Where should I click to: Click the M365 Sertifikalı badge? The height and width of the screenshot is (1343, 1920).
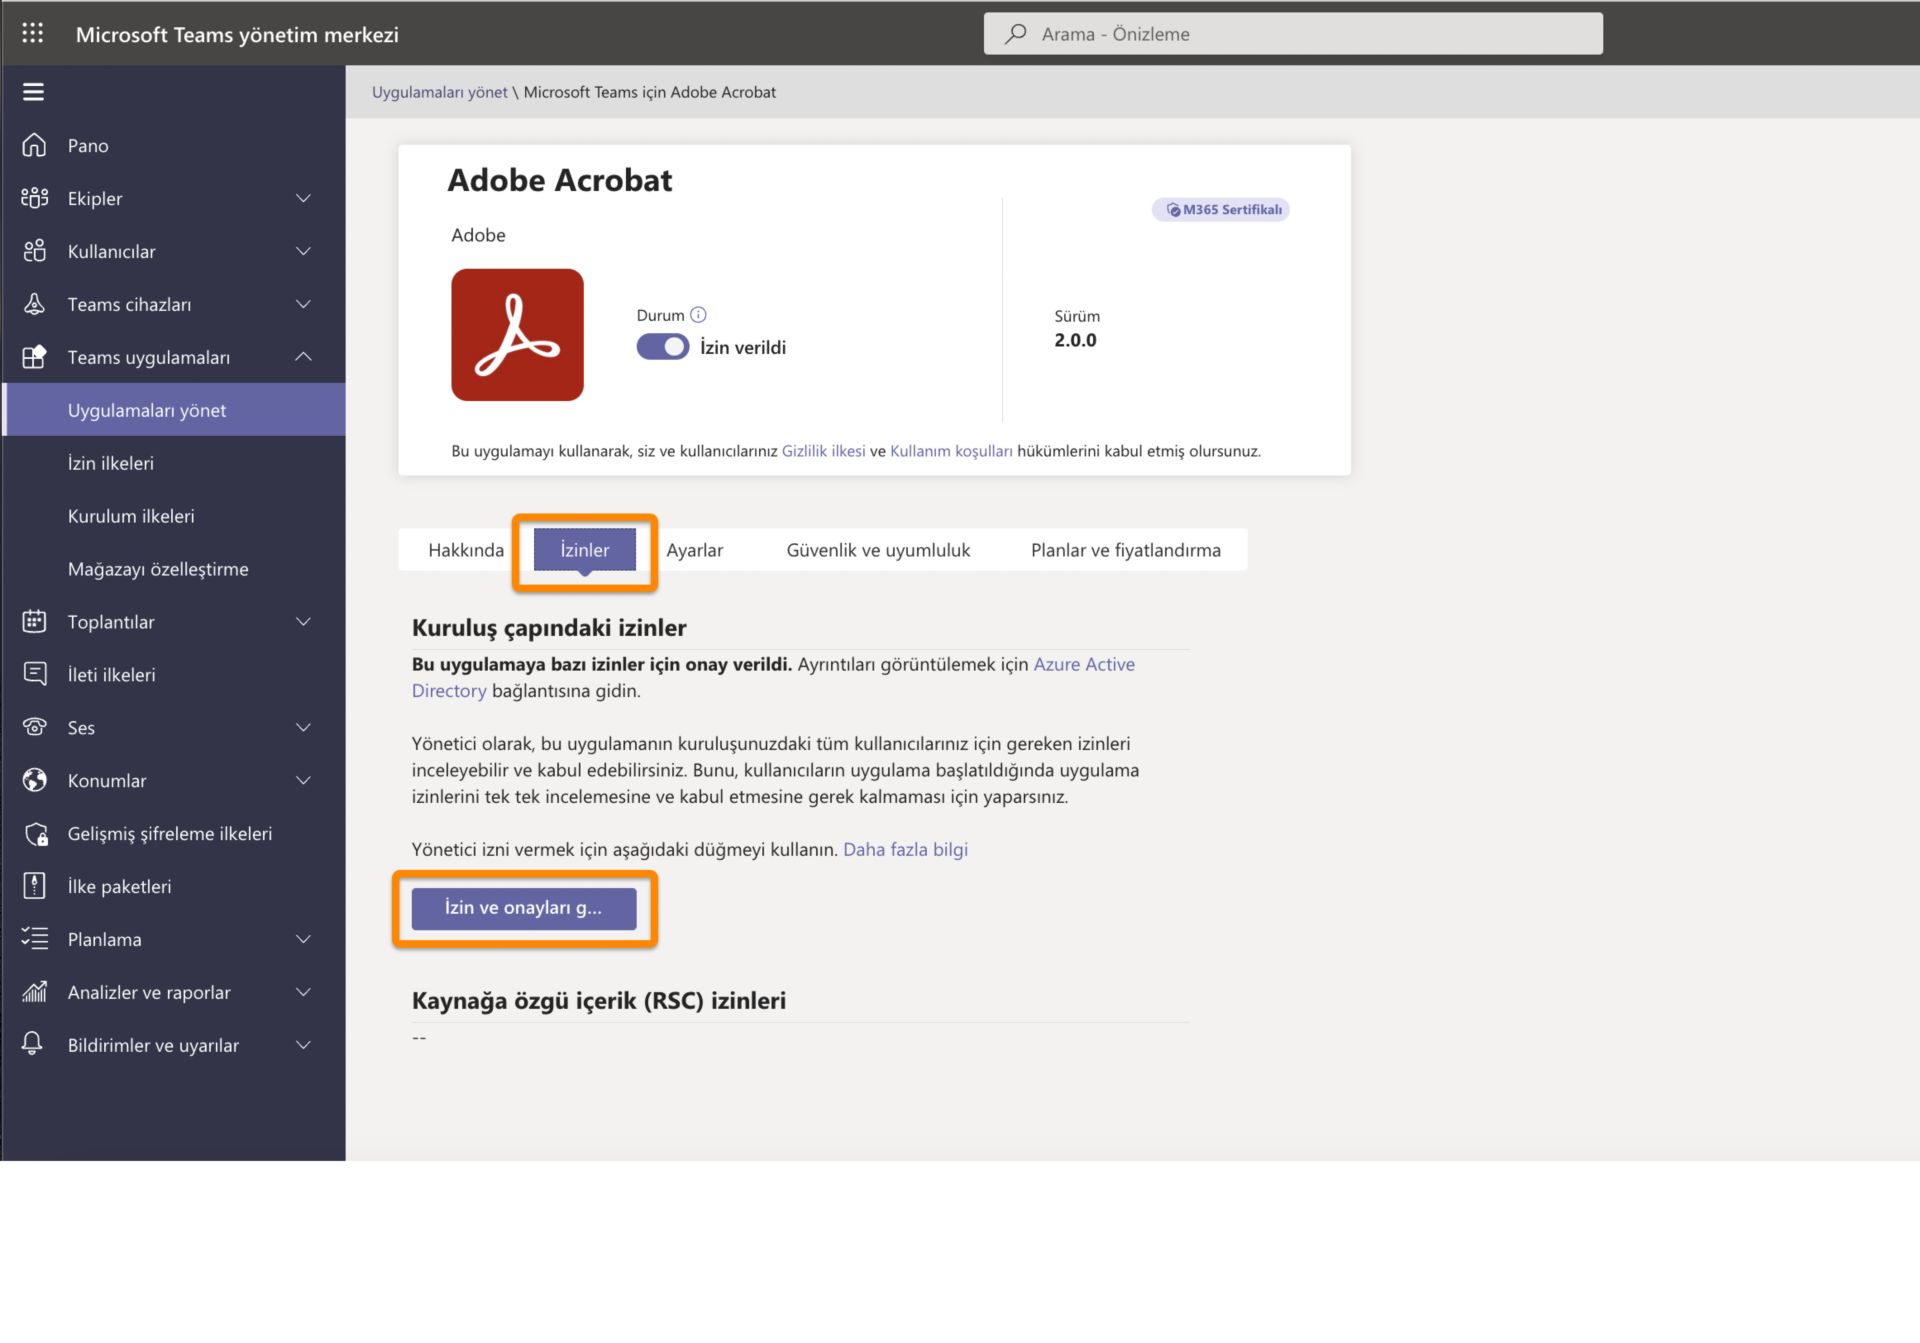[1221, 210]
